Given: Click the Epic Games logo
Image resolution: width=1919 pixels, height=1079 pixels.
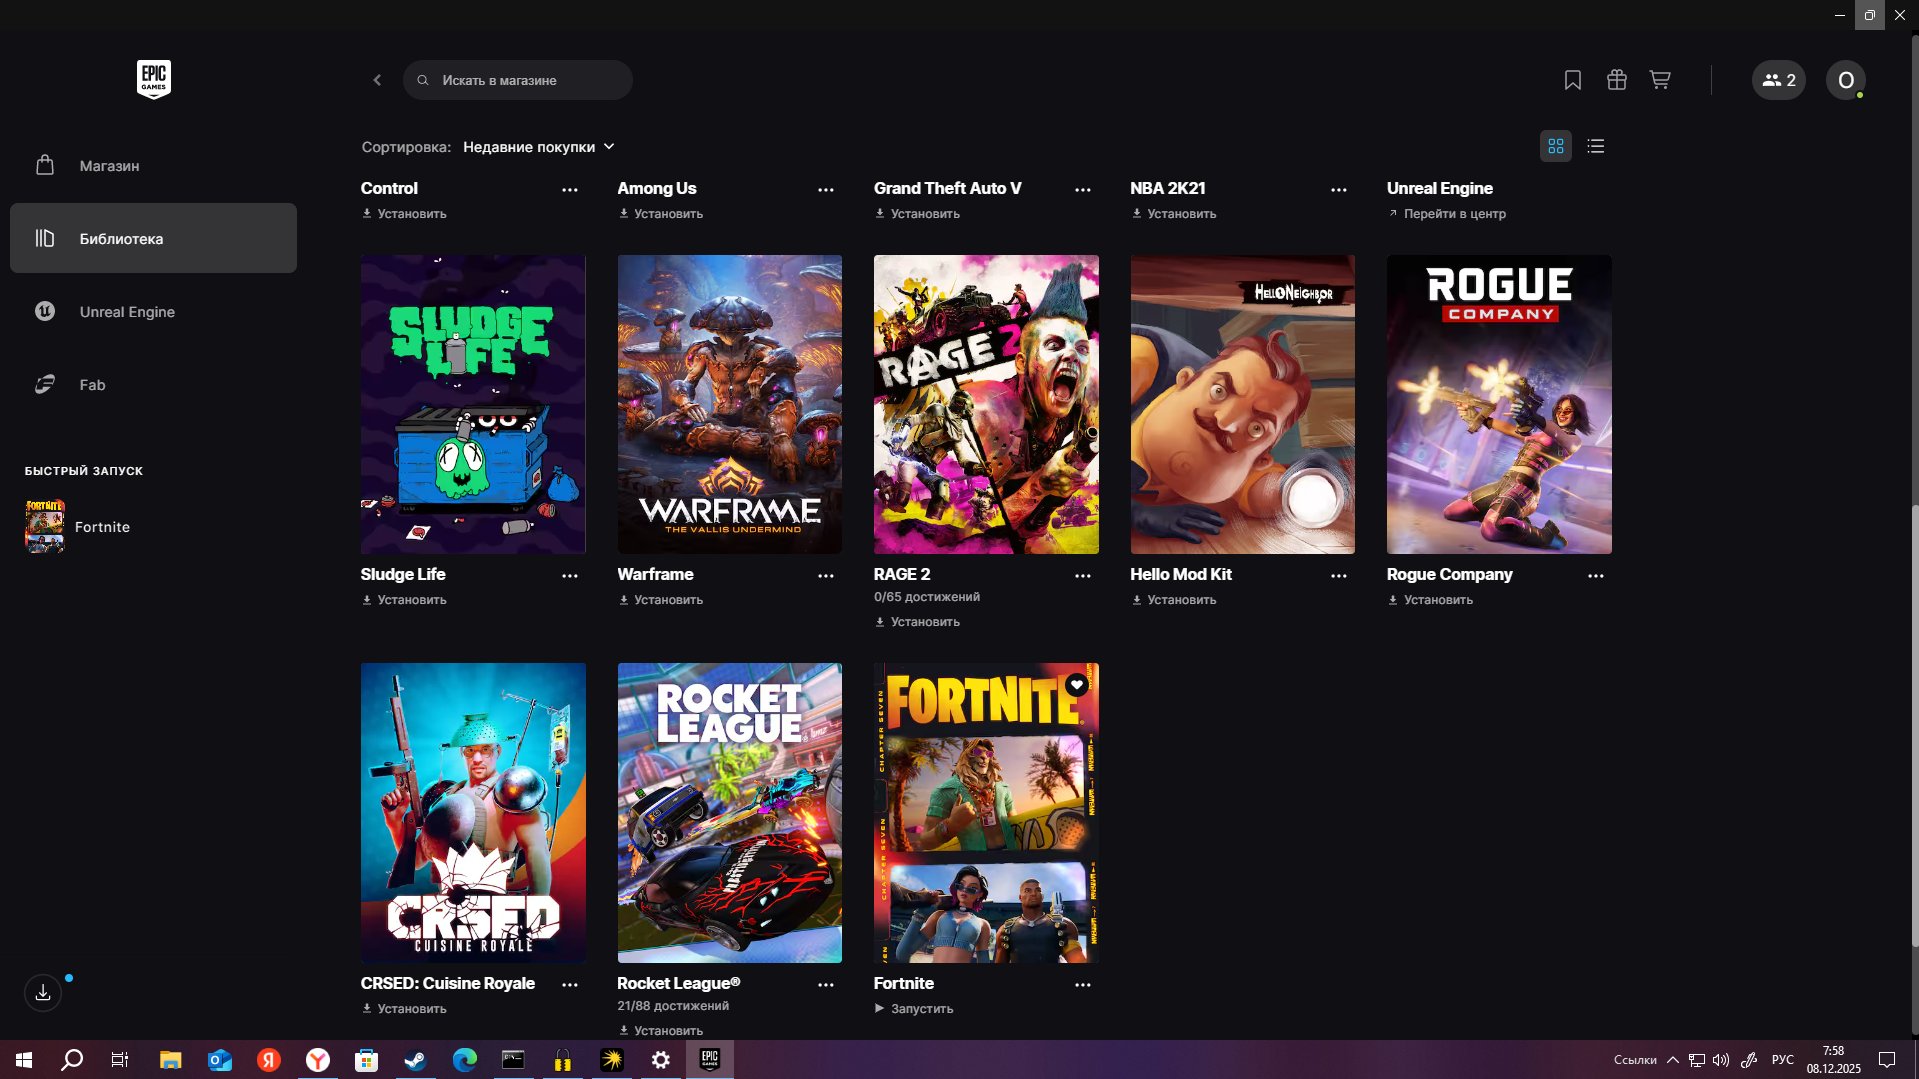Looking at the screenshot, I should tap(152, 79).
